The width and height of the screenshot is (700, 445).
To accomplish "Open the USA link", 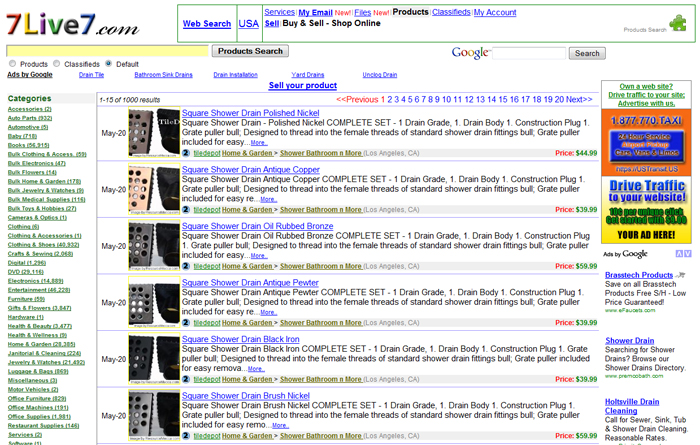I will click(249, 24).
